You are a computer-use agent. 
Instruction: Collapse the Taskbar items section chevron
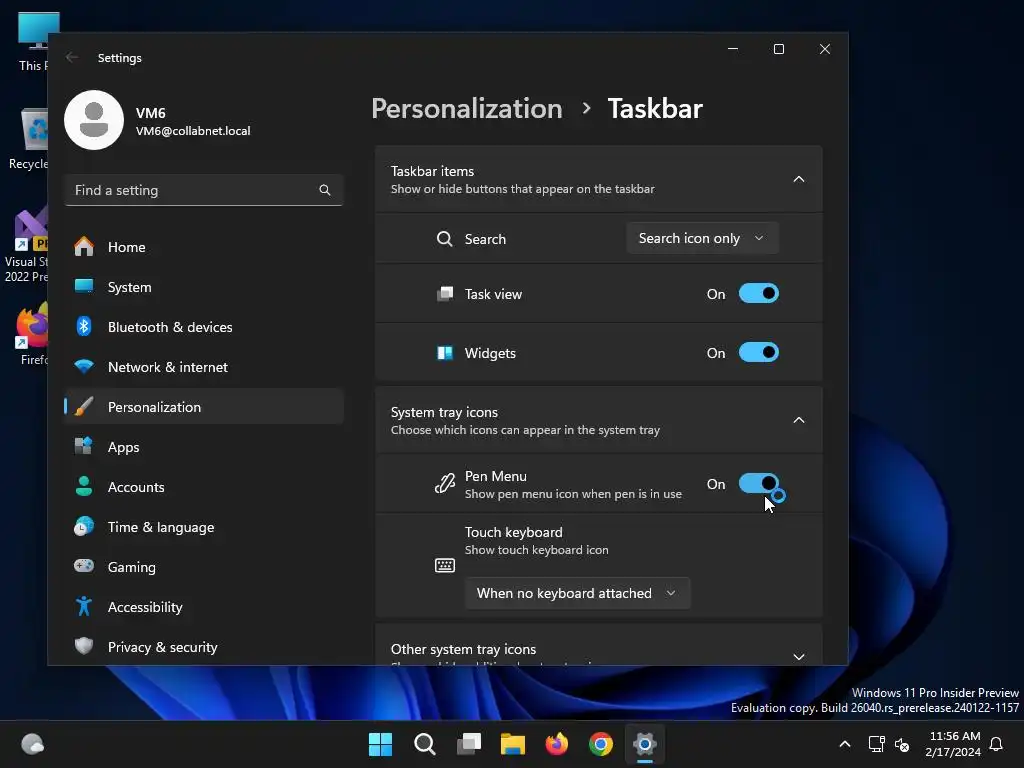pyautogui.click(x=799, y=179)
